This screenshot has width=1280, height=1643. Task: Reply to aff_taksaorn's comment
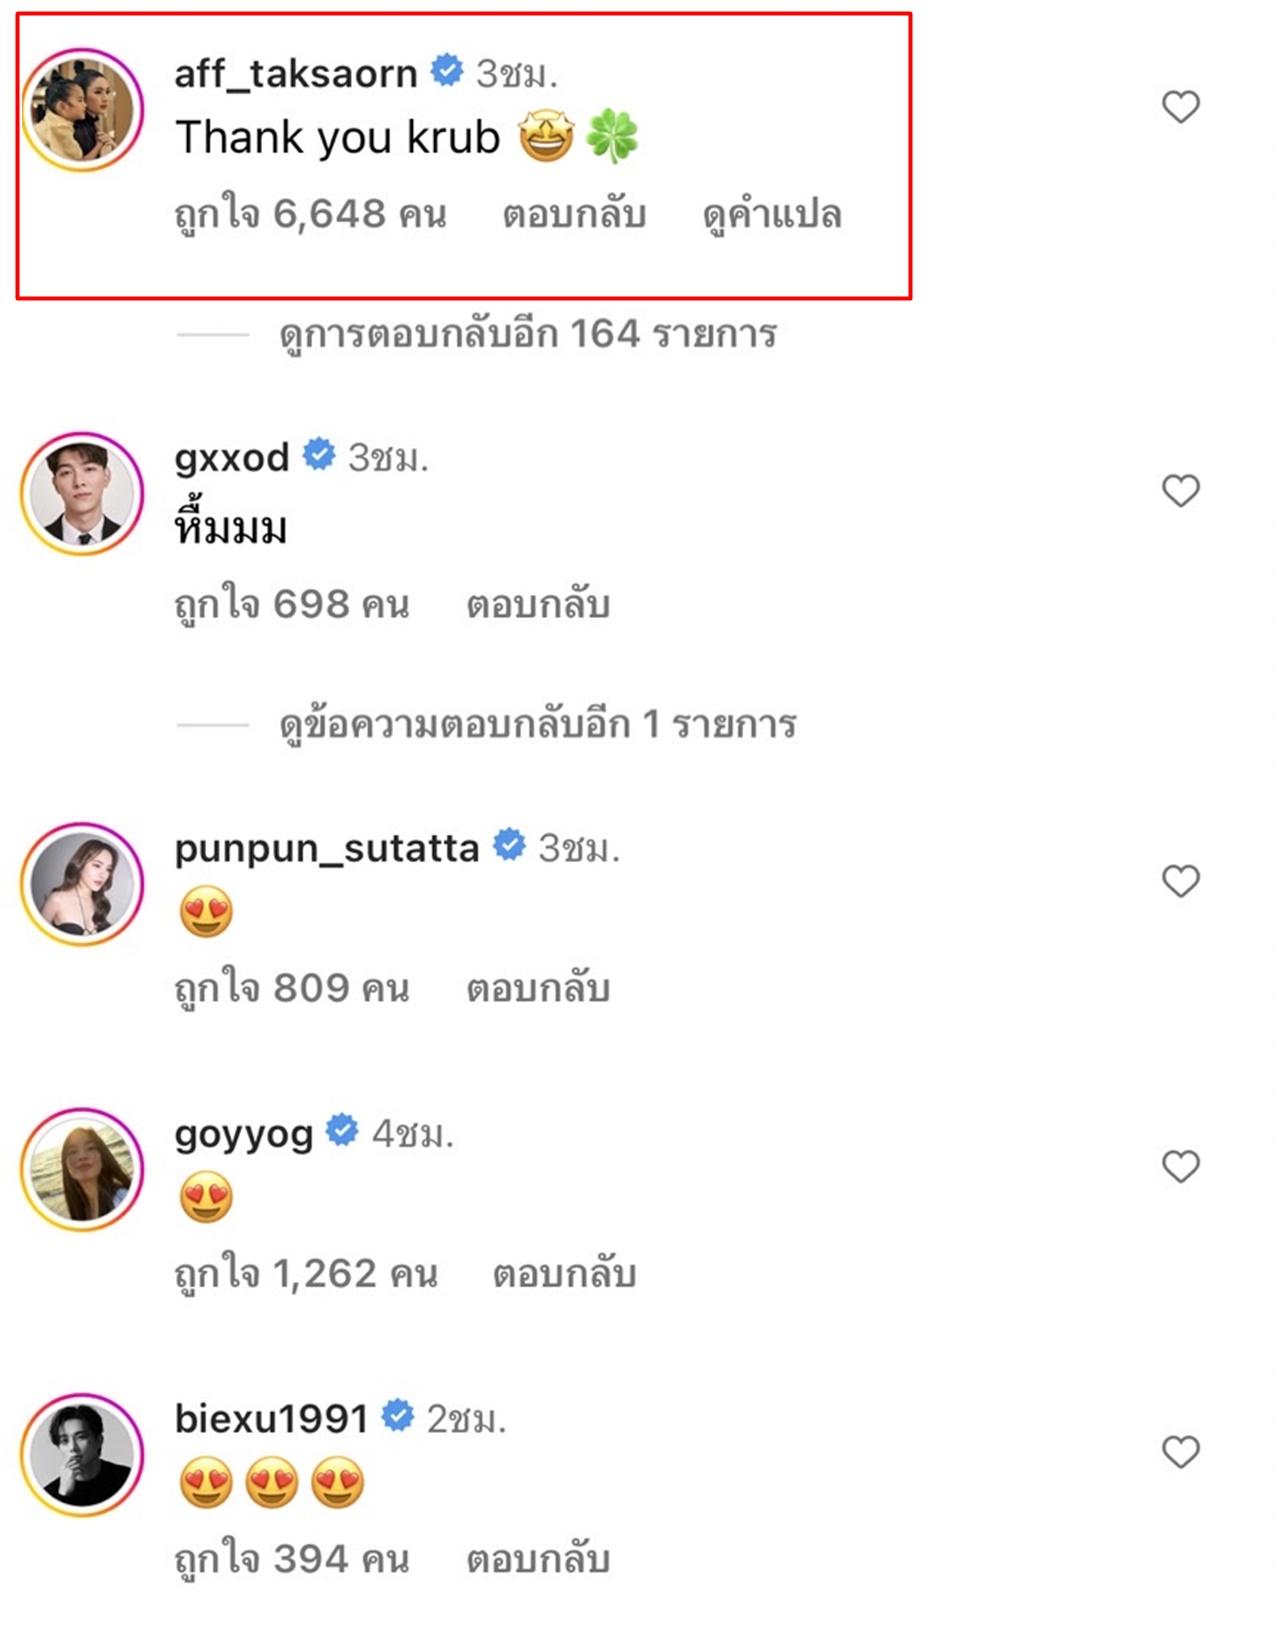tap(574, 215)
